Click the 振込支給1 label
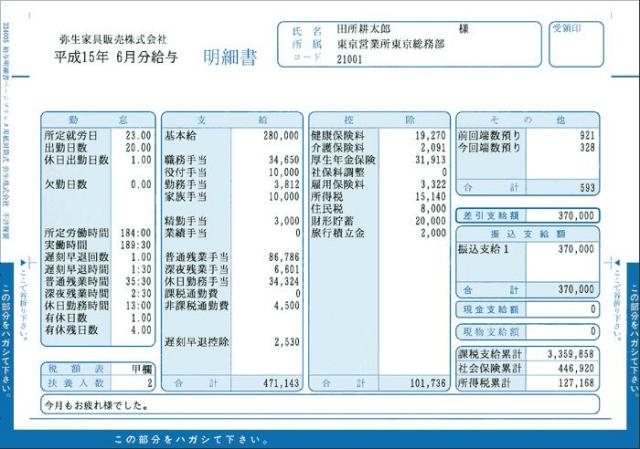Viewport: 640px width, 449px height. point(484,249)
